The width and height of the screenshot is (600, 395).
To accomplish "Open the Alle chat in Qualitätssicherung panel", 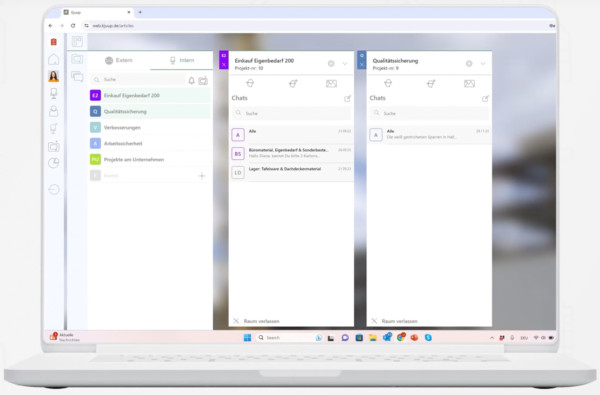I will [429, 134].
